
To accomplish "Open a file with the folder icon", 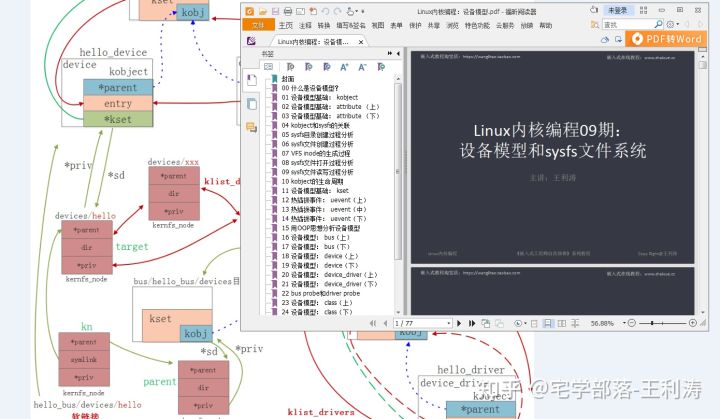I will (x=263, y=11).
